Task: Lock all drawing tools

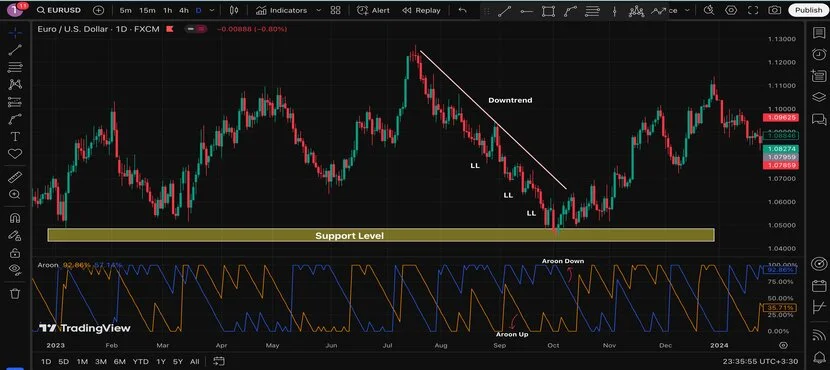Action: pyautogui.click(x=15, y=252)
